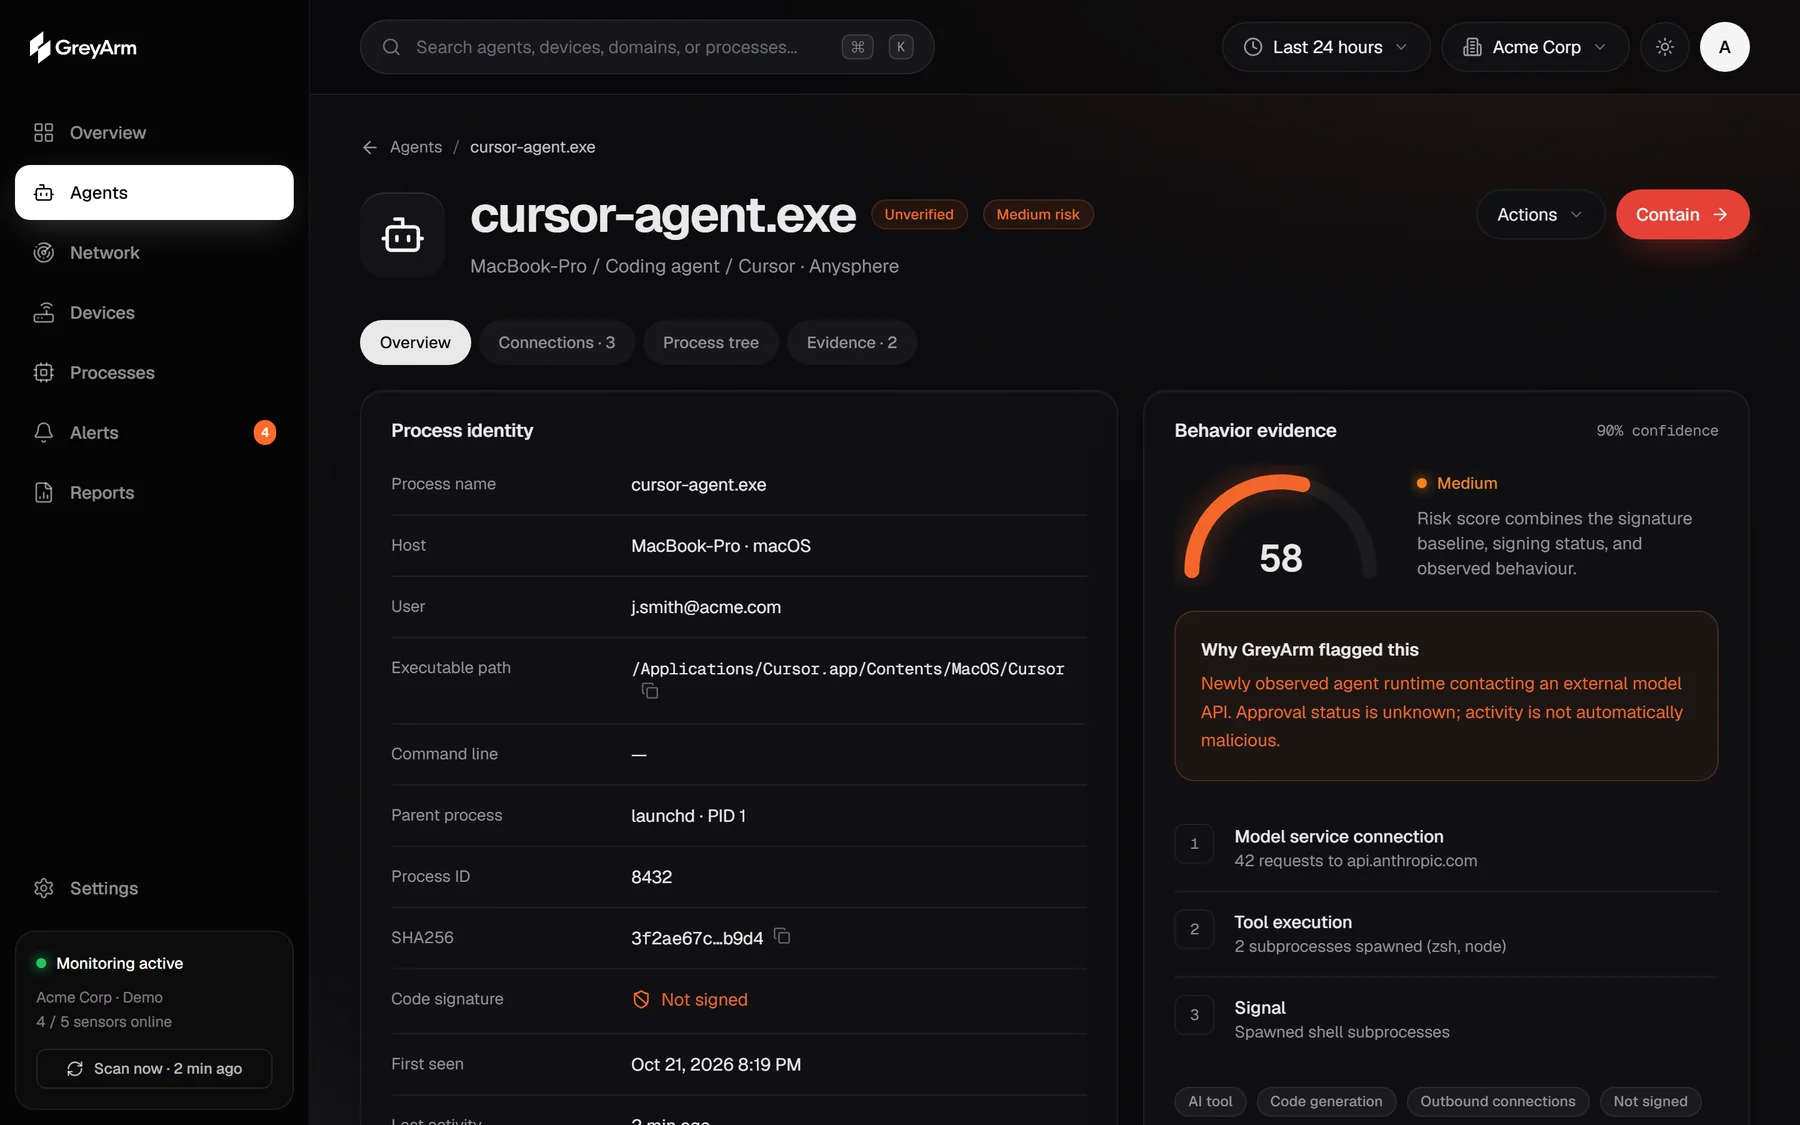Click the Overview grid icon in sidebar
Screen dimensions: 1800x1125
click(43, 133)
